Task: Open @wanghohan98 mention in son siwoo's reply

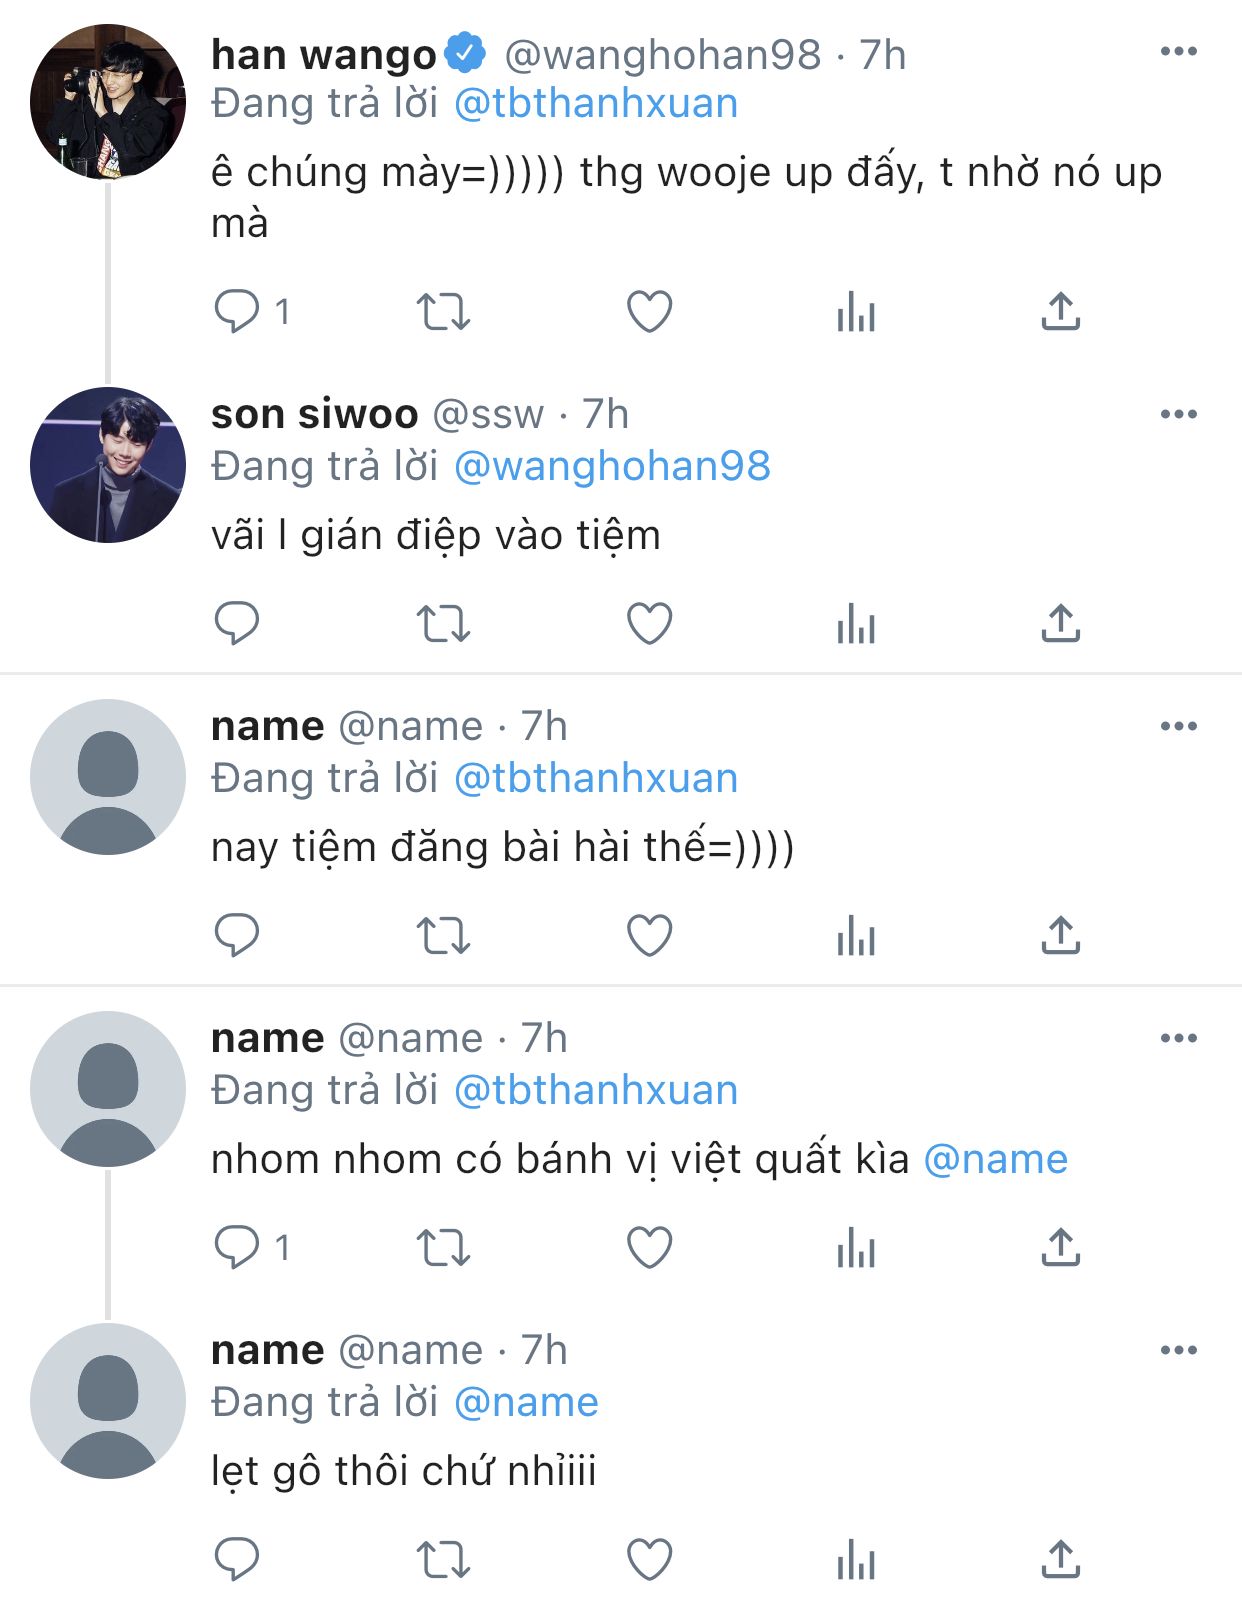Action: coord(612,466)
